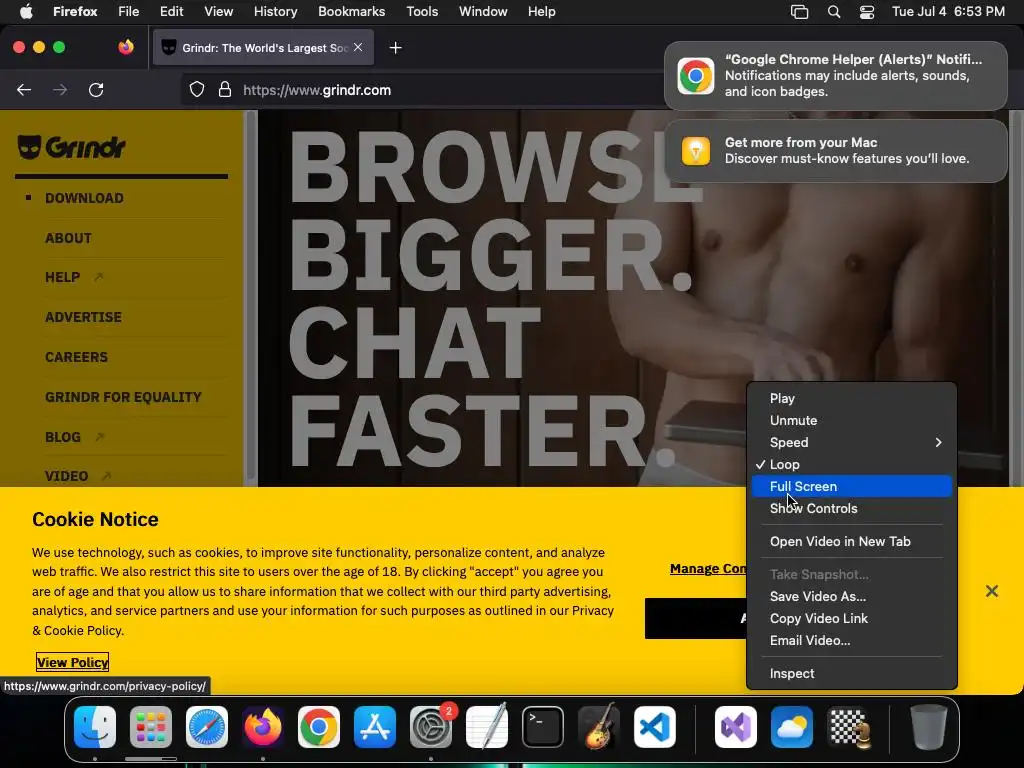Open Visual Studio Code from the dock
This screenshot has height=768, width=1024.
coord(655,727)
